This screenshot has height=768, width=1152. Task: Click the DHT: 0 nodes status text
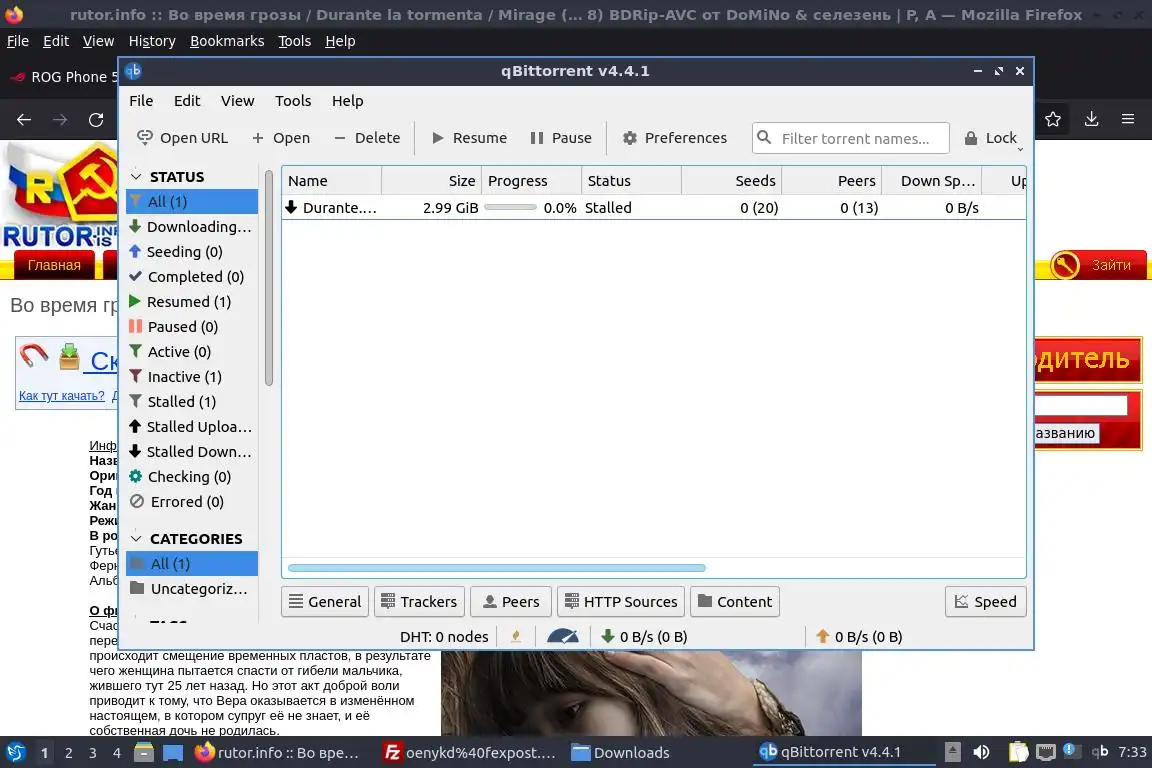[x=444, y=636]
